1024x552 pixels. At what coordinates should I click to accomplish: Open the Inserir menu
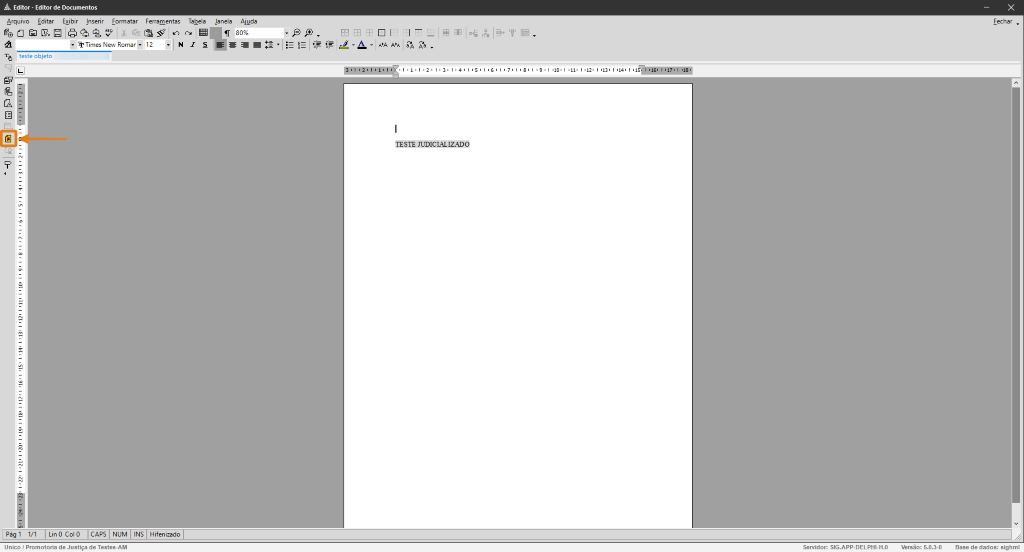(x=95, y=22)
